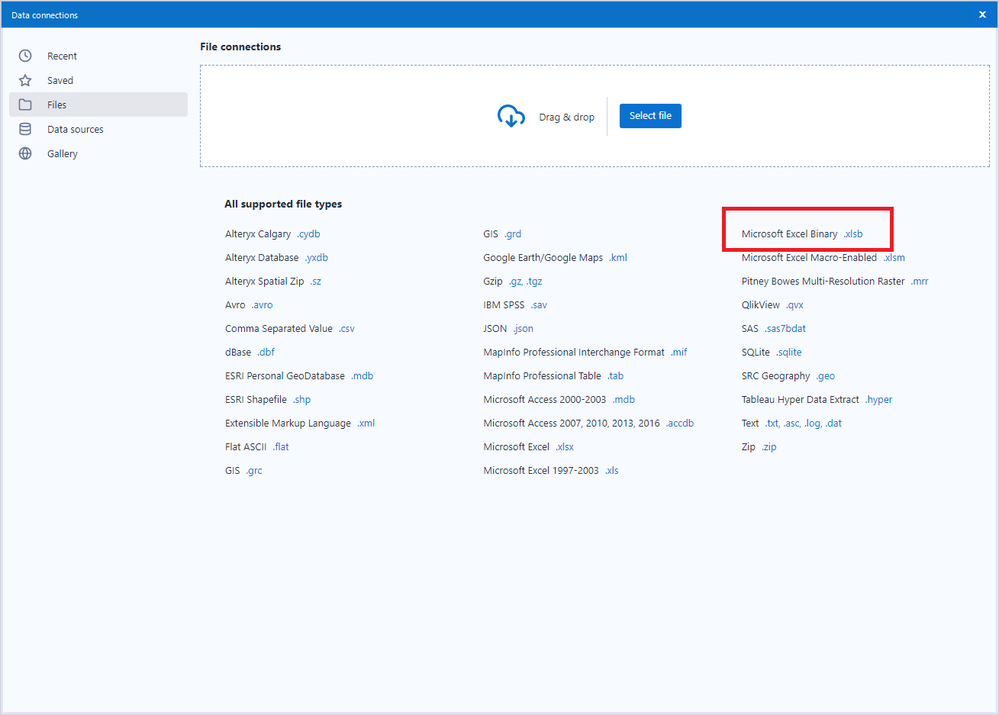Viewport: 999px width, 715px height.
Task: Choose the Access 2000-2003 .mdb link
Action: coord(623,400)
